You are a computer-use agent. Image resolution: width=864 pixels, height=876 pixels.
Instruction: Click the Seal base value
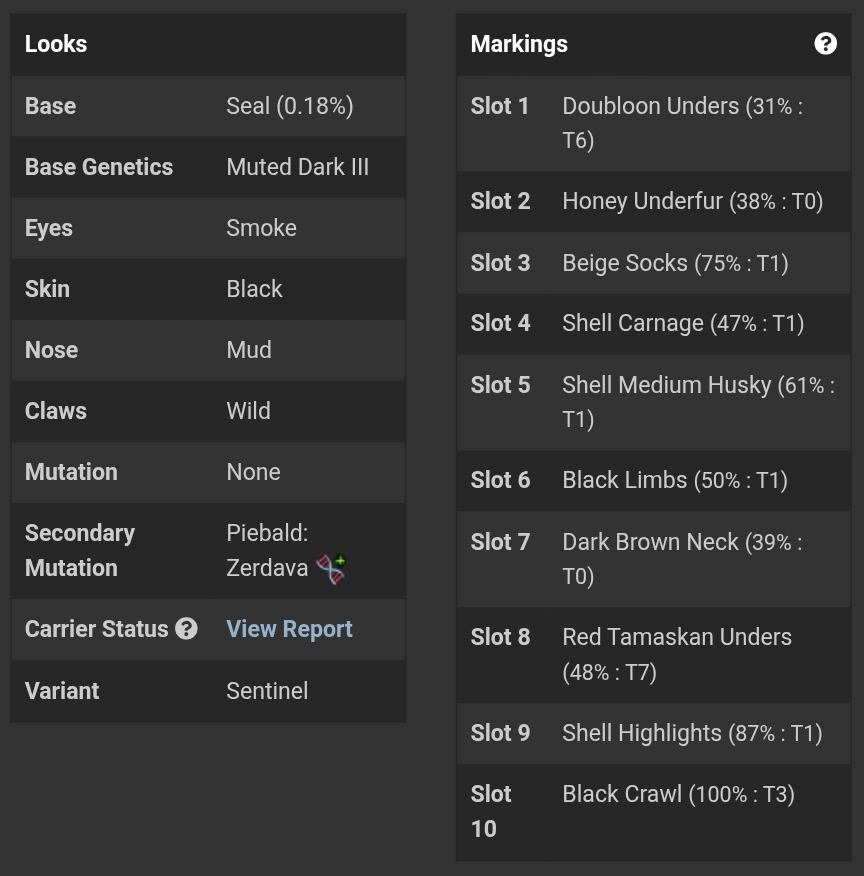[x=290, y=106]
